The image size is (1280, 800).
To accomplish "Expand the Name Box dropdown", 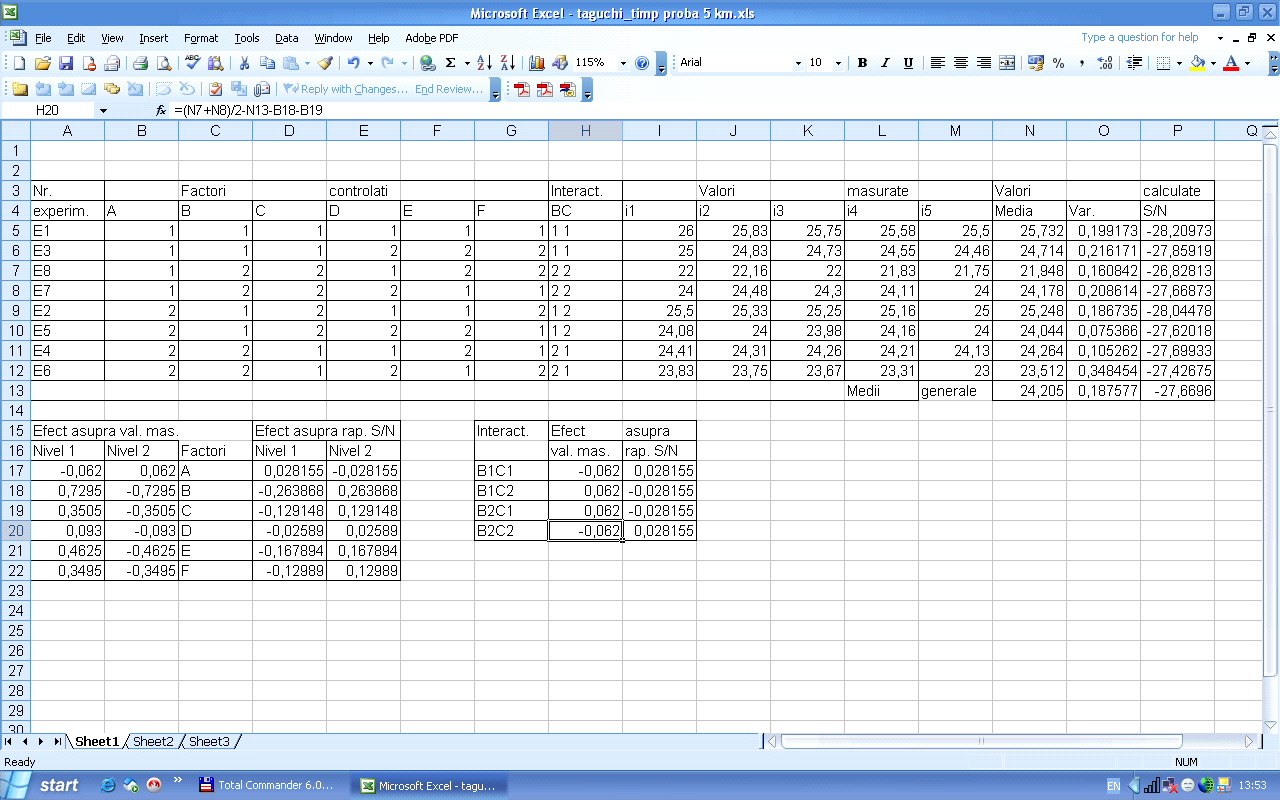I will tap(103, 110).
